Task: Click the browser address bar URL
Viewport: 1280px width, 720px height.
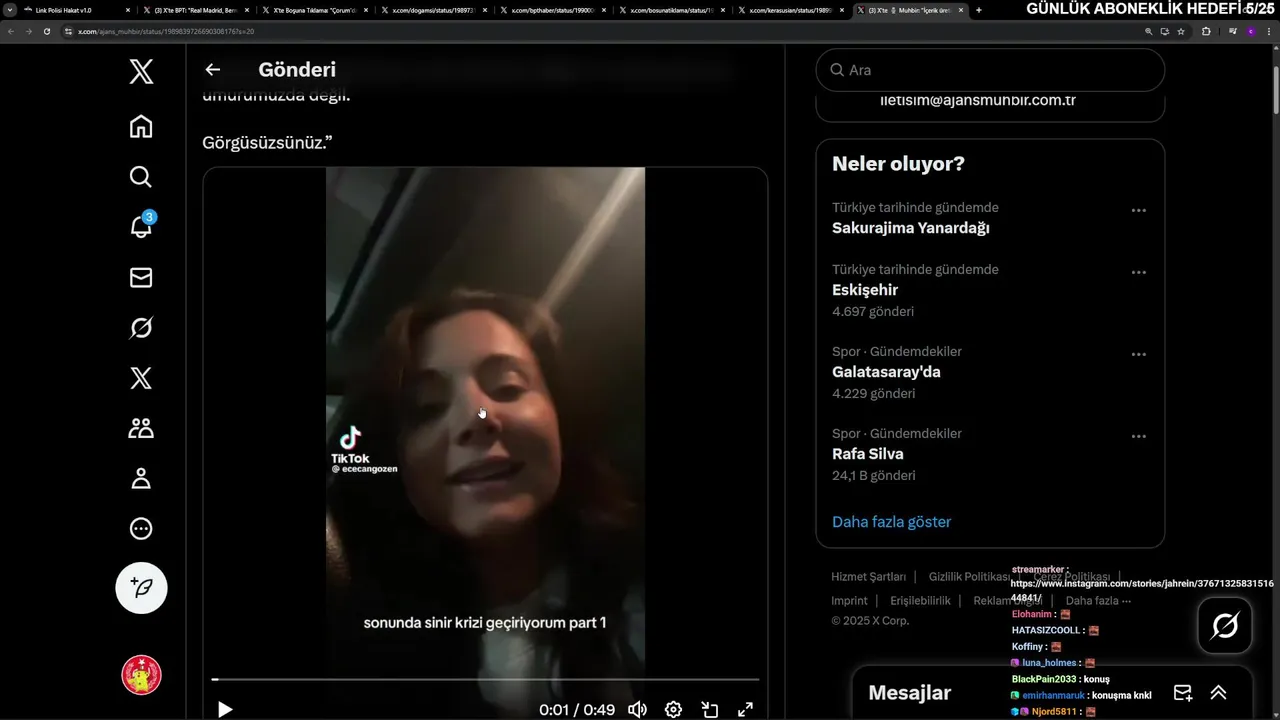Action: (166, 31)
